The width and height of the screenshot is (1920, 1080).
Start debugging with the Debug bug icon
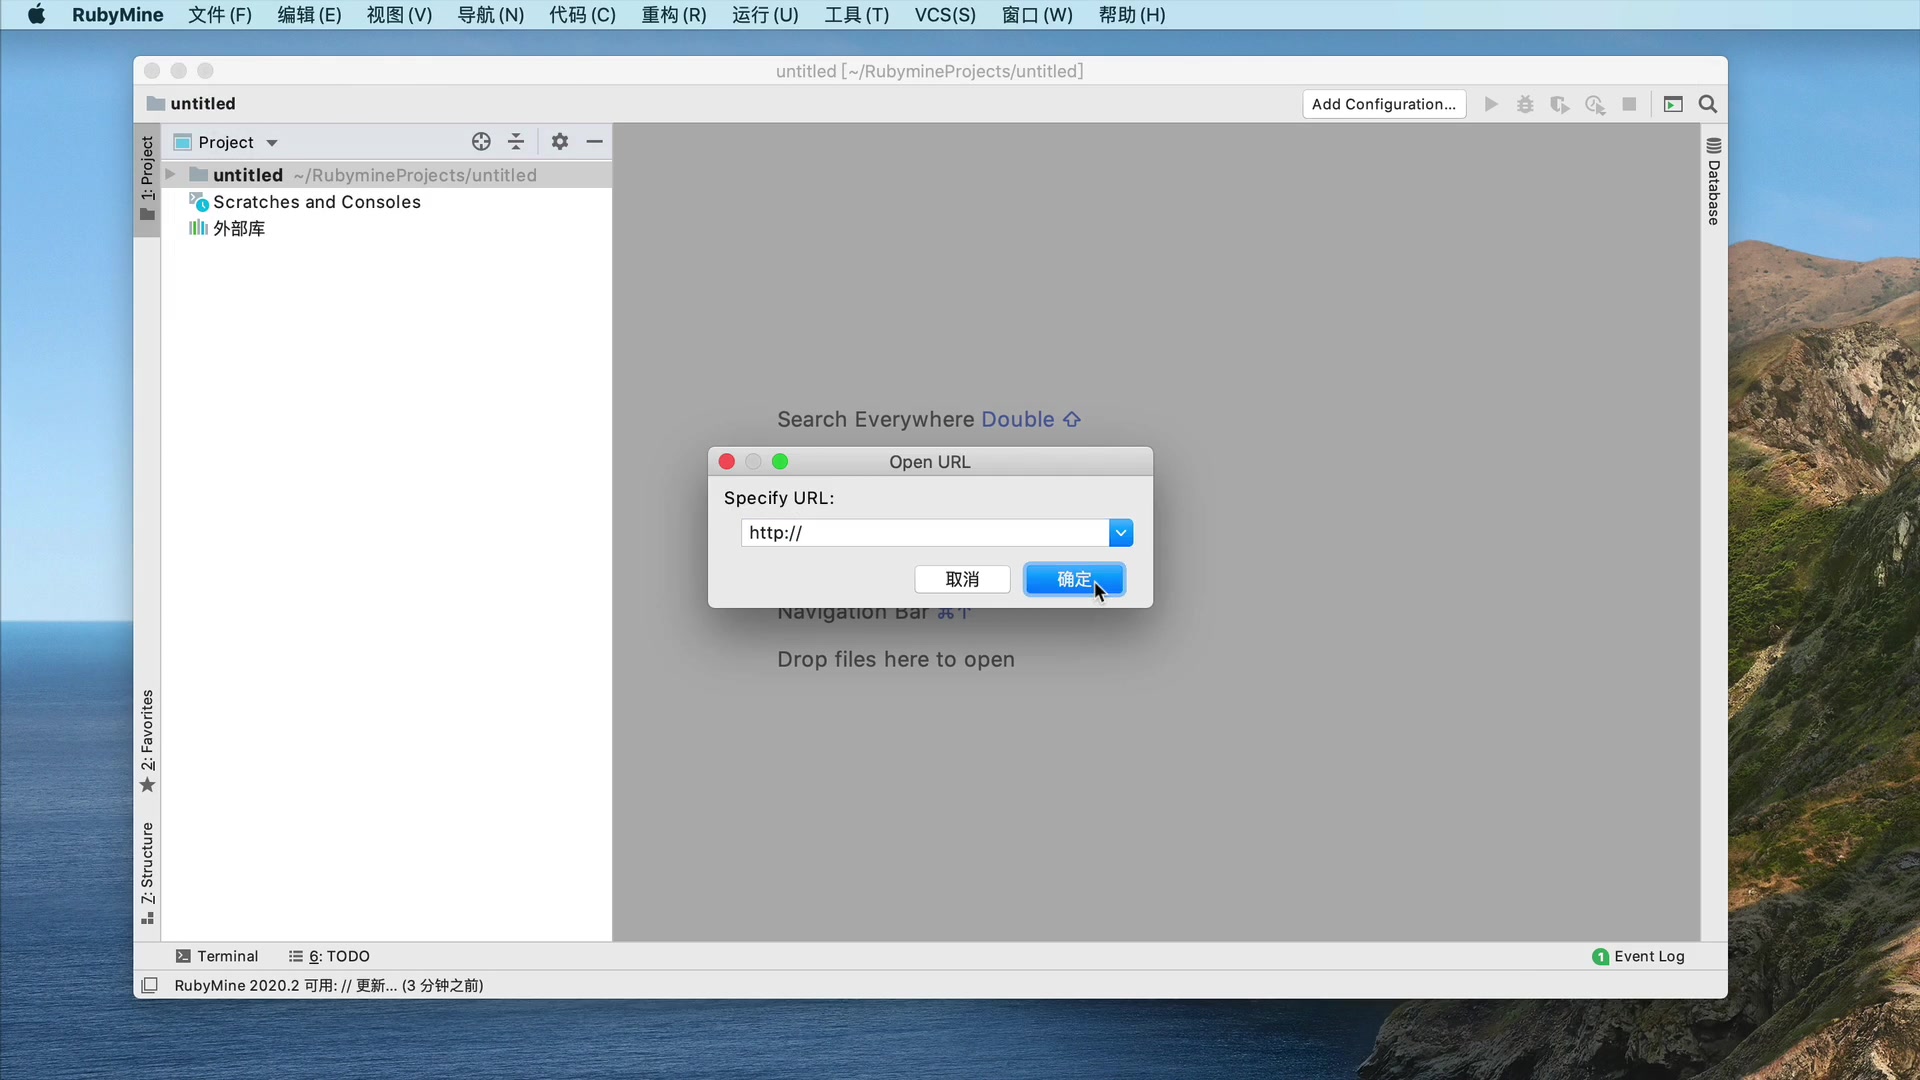click(x=1525, y=104)
